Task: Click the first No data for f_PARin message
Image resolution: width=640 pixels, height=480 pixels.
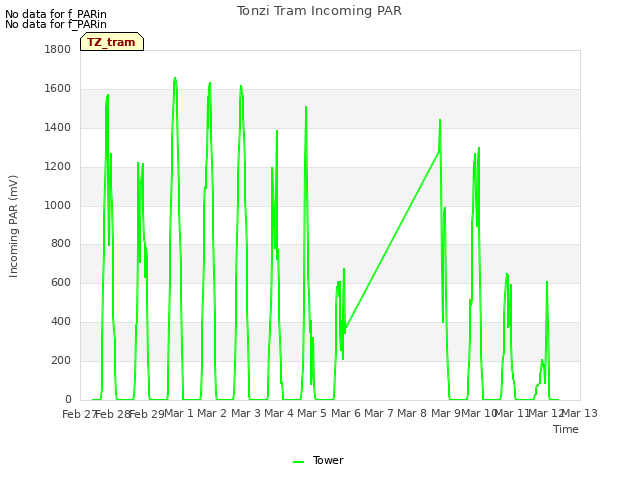Action: 56,14
